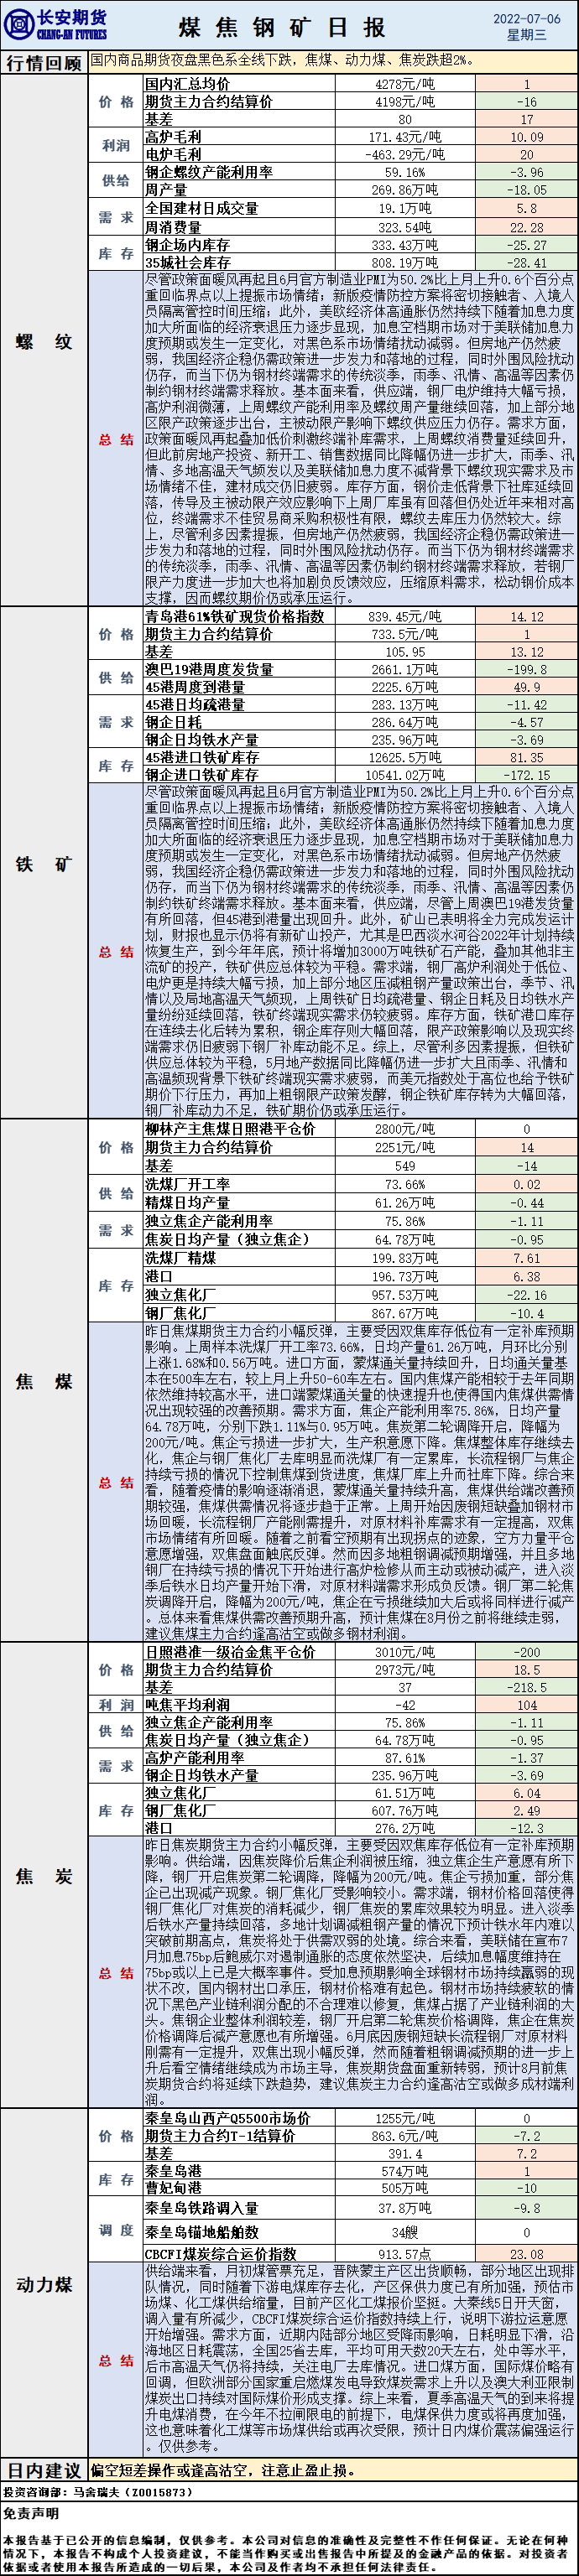Select the report title 煤焦钢矿日报
The width and height of the screenshot is (579, 2576).
tap(282, 26)
